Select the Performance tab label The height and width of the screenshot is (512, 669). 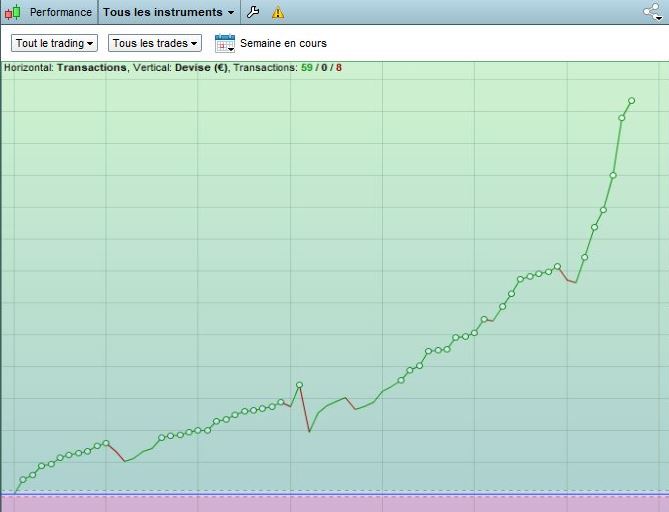(x=60, y=13)
